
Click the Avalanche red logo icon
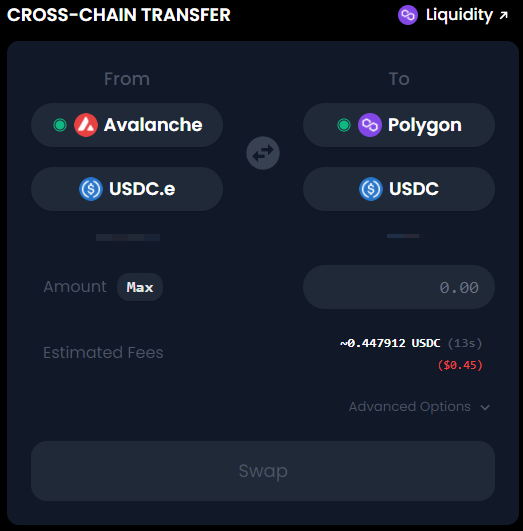pyautogui.click(x=86, y=125)
